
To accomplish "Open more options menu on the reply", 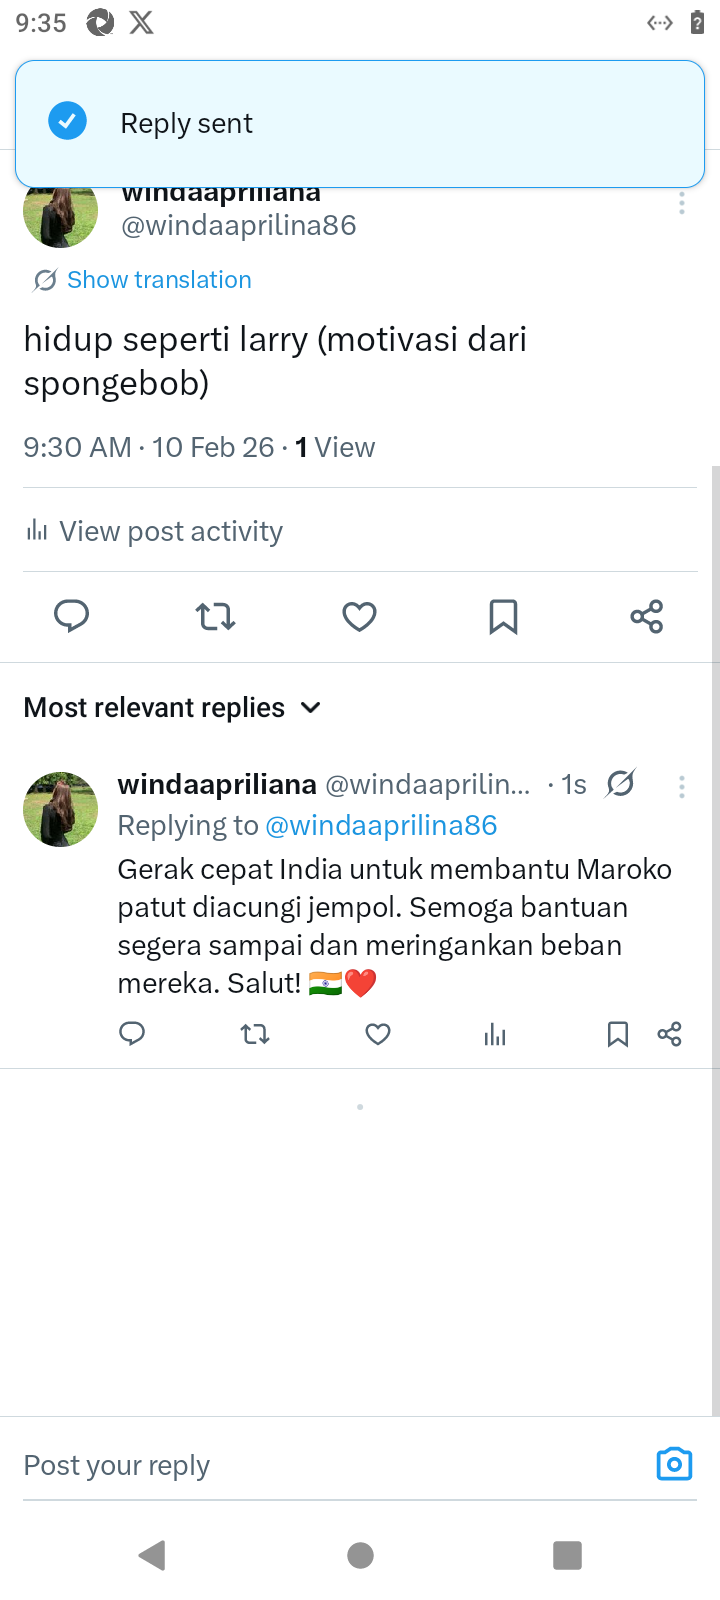I will point(682,787).
